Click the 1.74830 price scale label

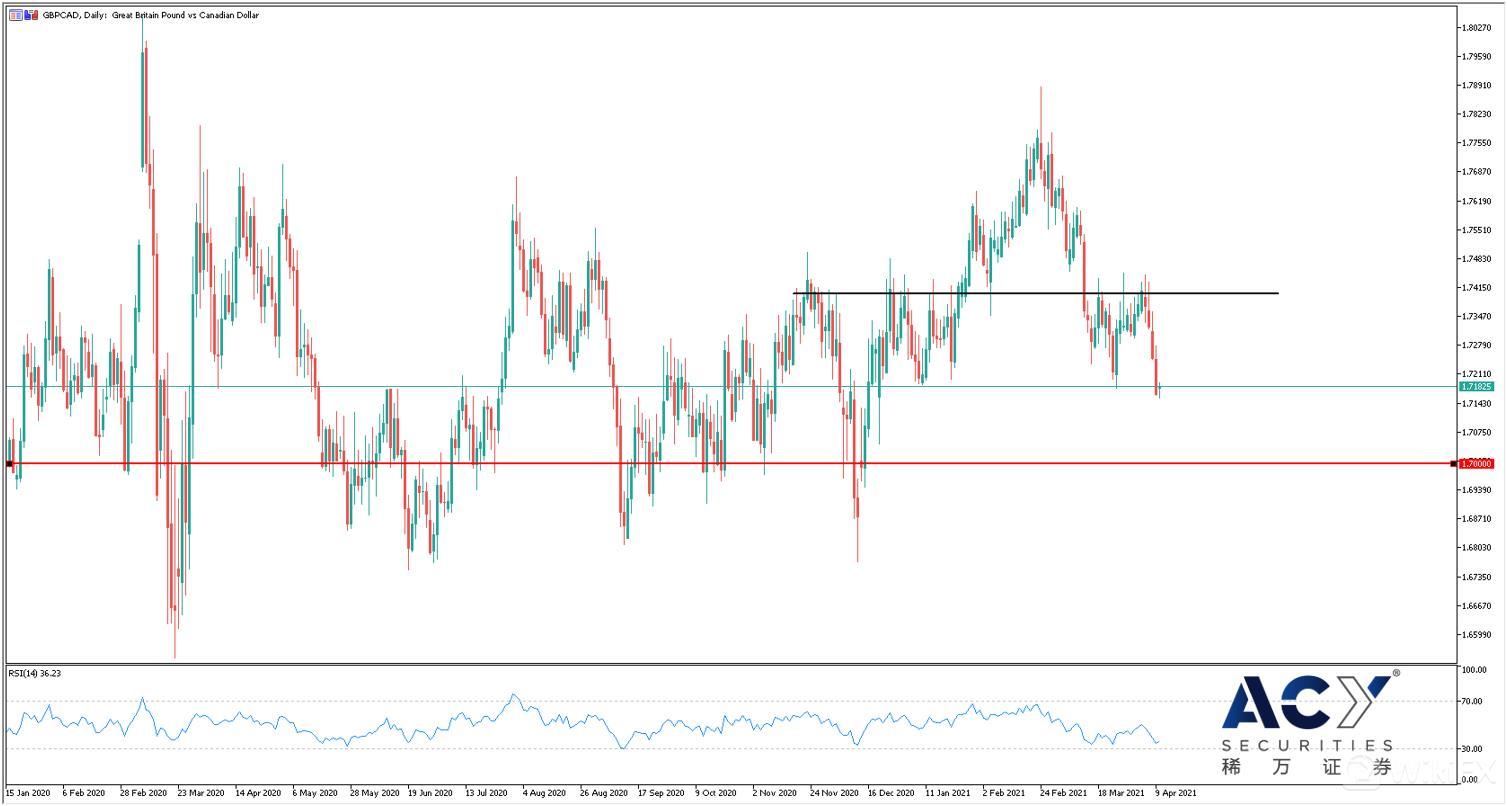pyautogui.click(x=1476, y=259)
